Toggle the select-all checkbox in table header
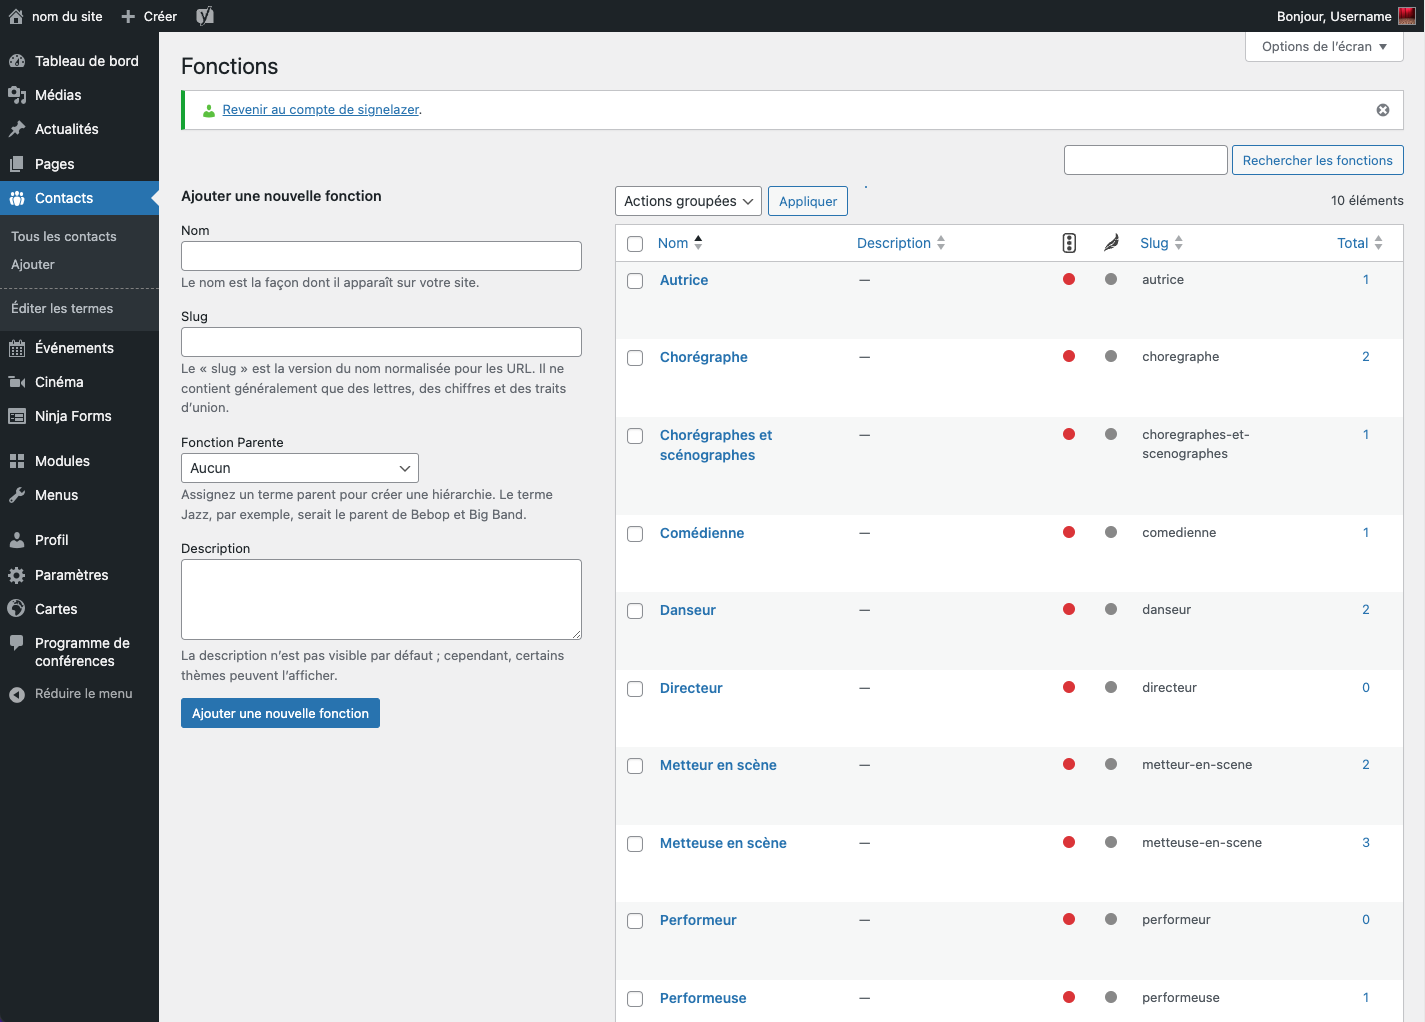The image size is (1425, 1022). pos(635,244)
